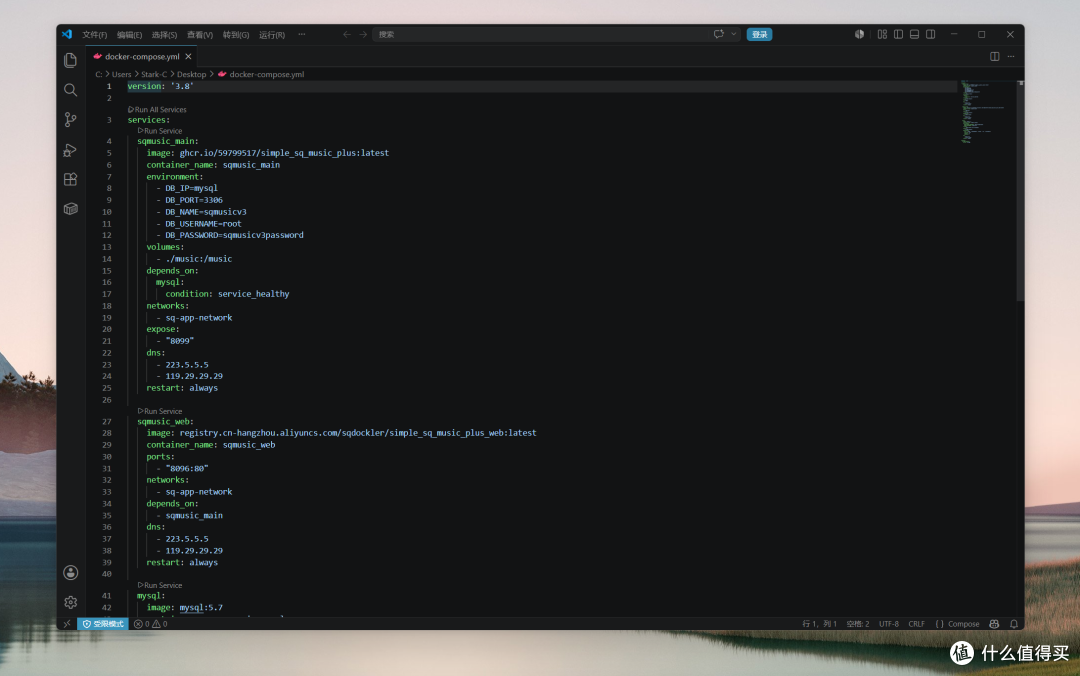The height and width of the screenshot is (676, 1080).
Task: Click the minimap code overview
Action: (986, 112)
